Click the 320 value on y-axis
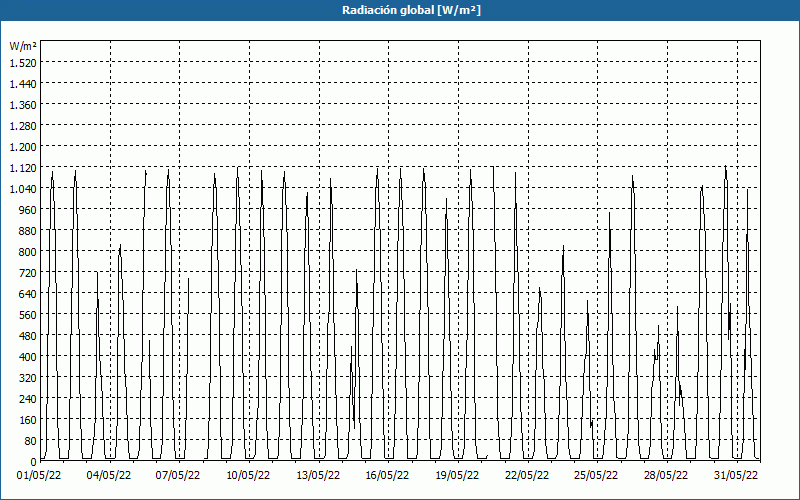 [27, 378]
